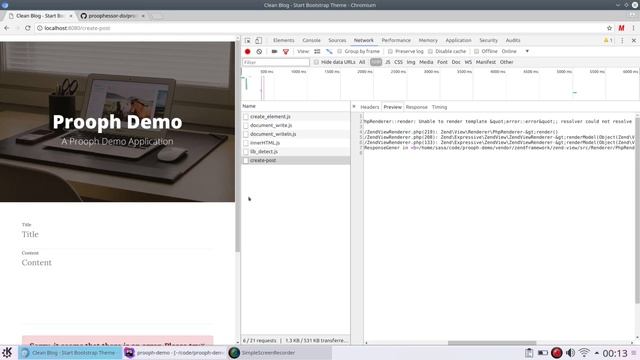Enable Preserve log checkbox

pyautogui.click(x=390, y=51)
